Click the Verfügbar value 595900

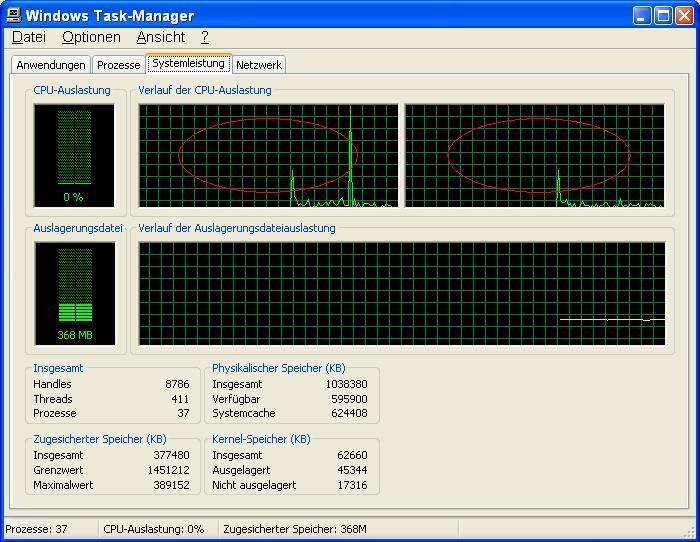tap(350, 399)
